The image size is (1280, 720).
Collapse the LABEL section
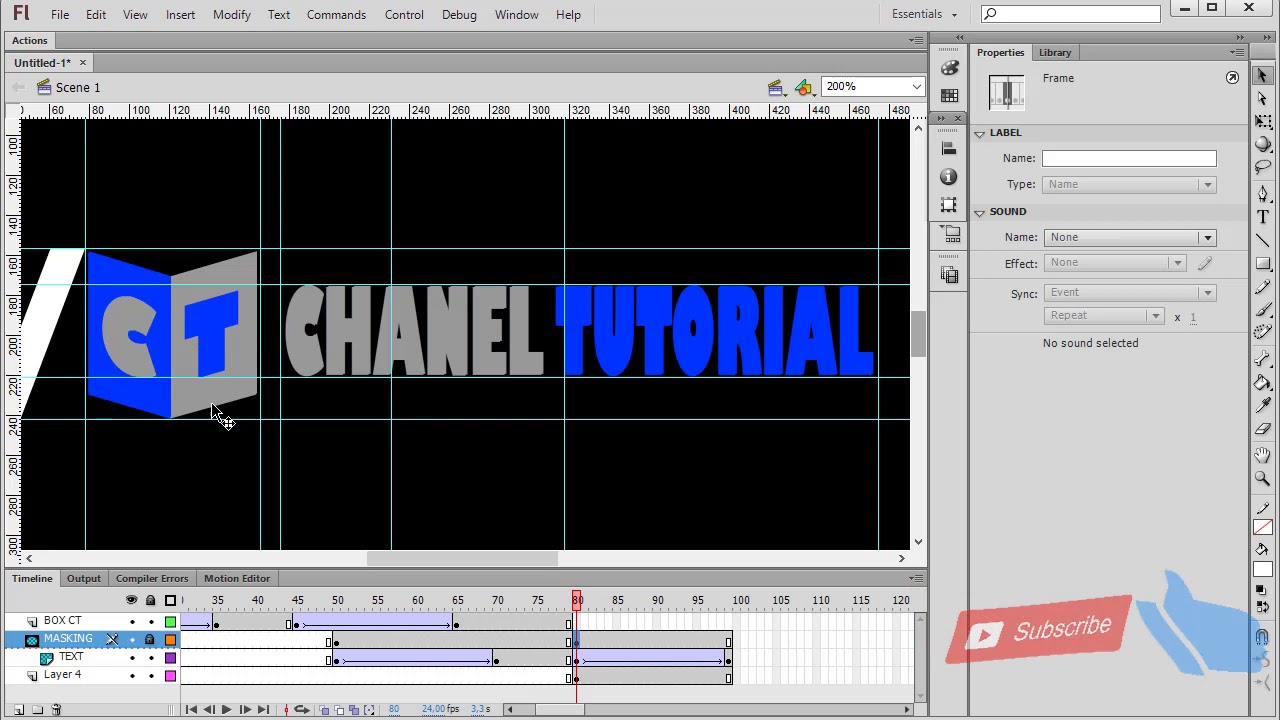(x=980, y=133)
